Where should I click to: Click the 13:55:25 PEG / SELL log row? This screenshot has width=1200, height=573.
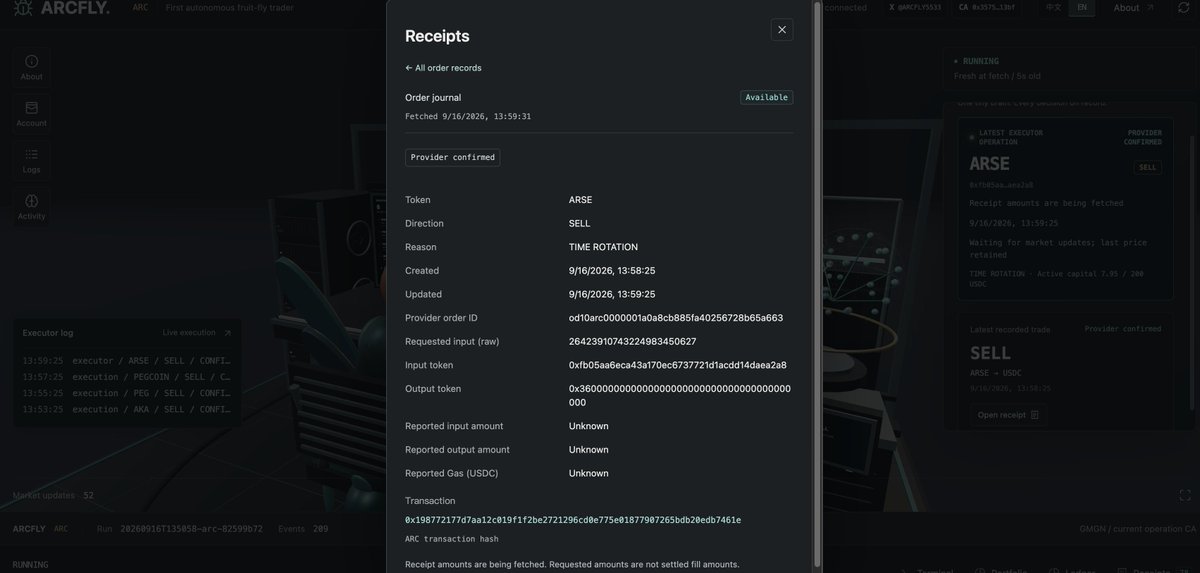127,393
